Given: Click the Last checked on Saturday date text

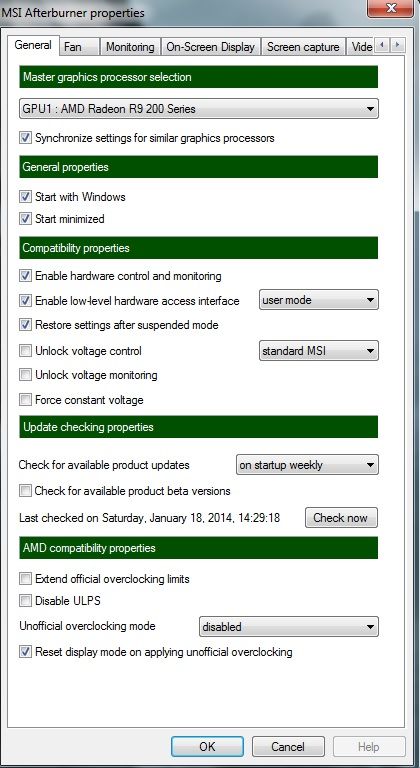Looking at the screenshot, I should coord(149,518).
